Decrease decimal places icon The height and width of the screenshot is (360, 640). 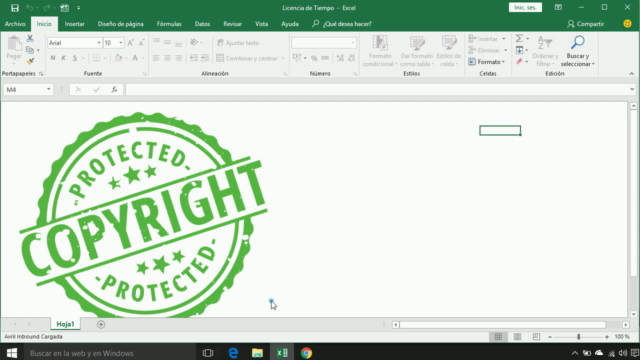tap(351, 58)
